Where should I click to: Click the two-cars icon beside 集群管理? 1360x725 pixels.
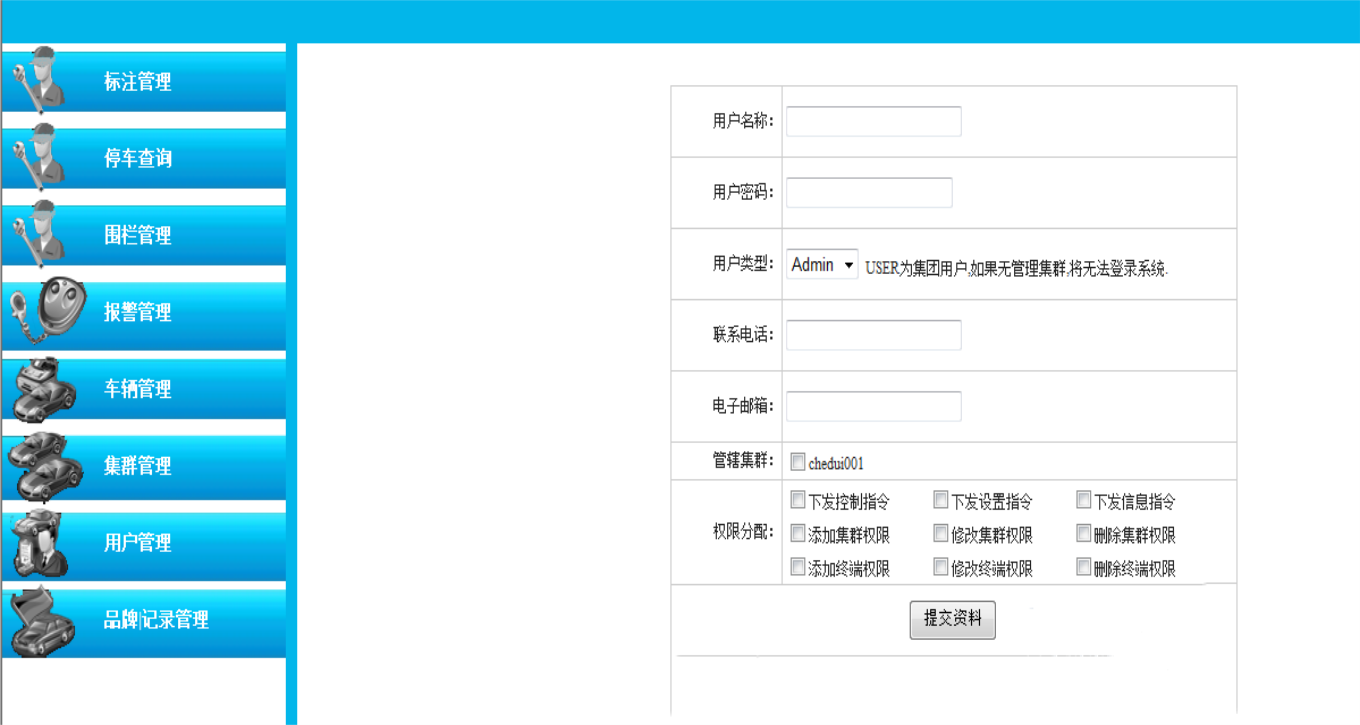44,466
